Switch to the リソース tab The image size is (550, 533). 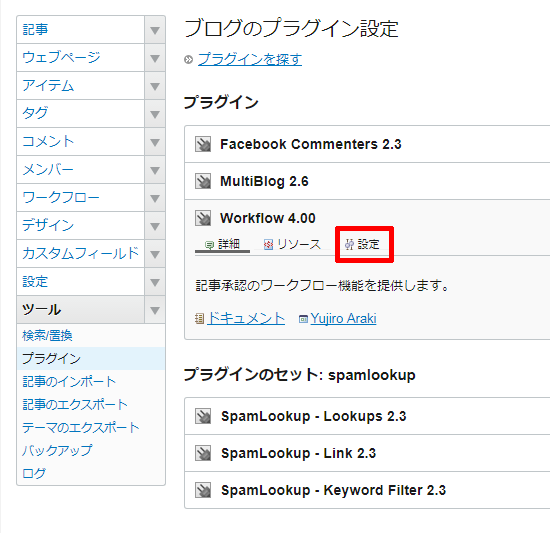pos(292,244)
